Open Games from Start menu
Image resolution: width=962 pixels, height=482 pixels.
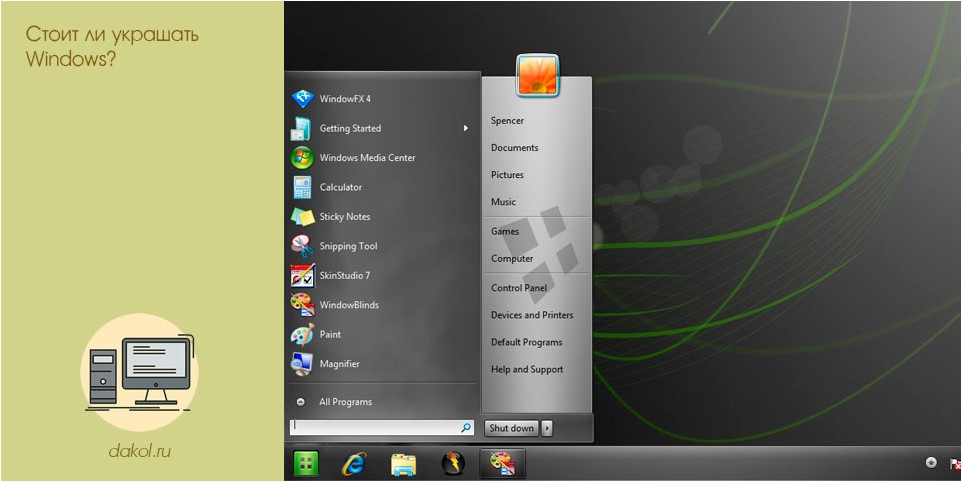pyautogui.click(x=505, y=231)
